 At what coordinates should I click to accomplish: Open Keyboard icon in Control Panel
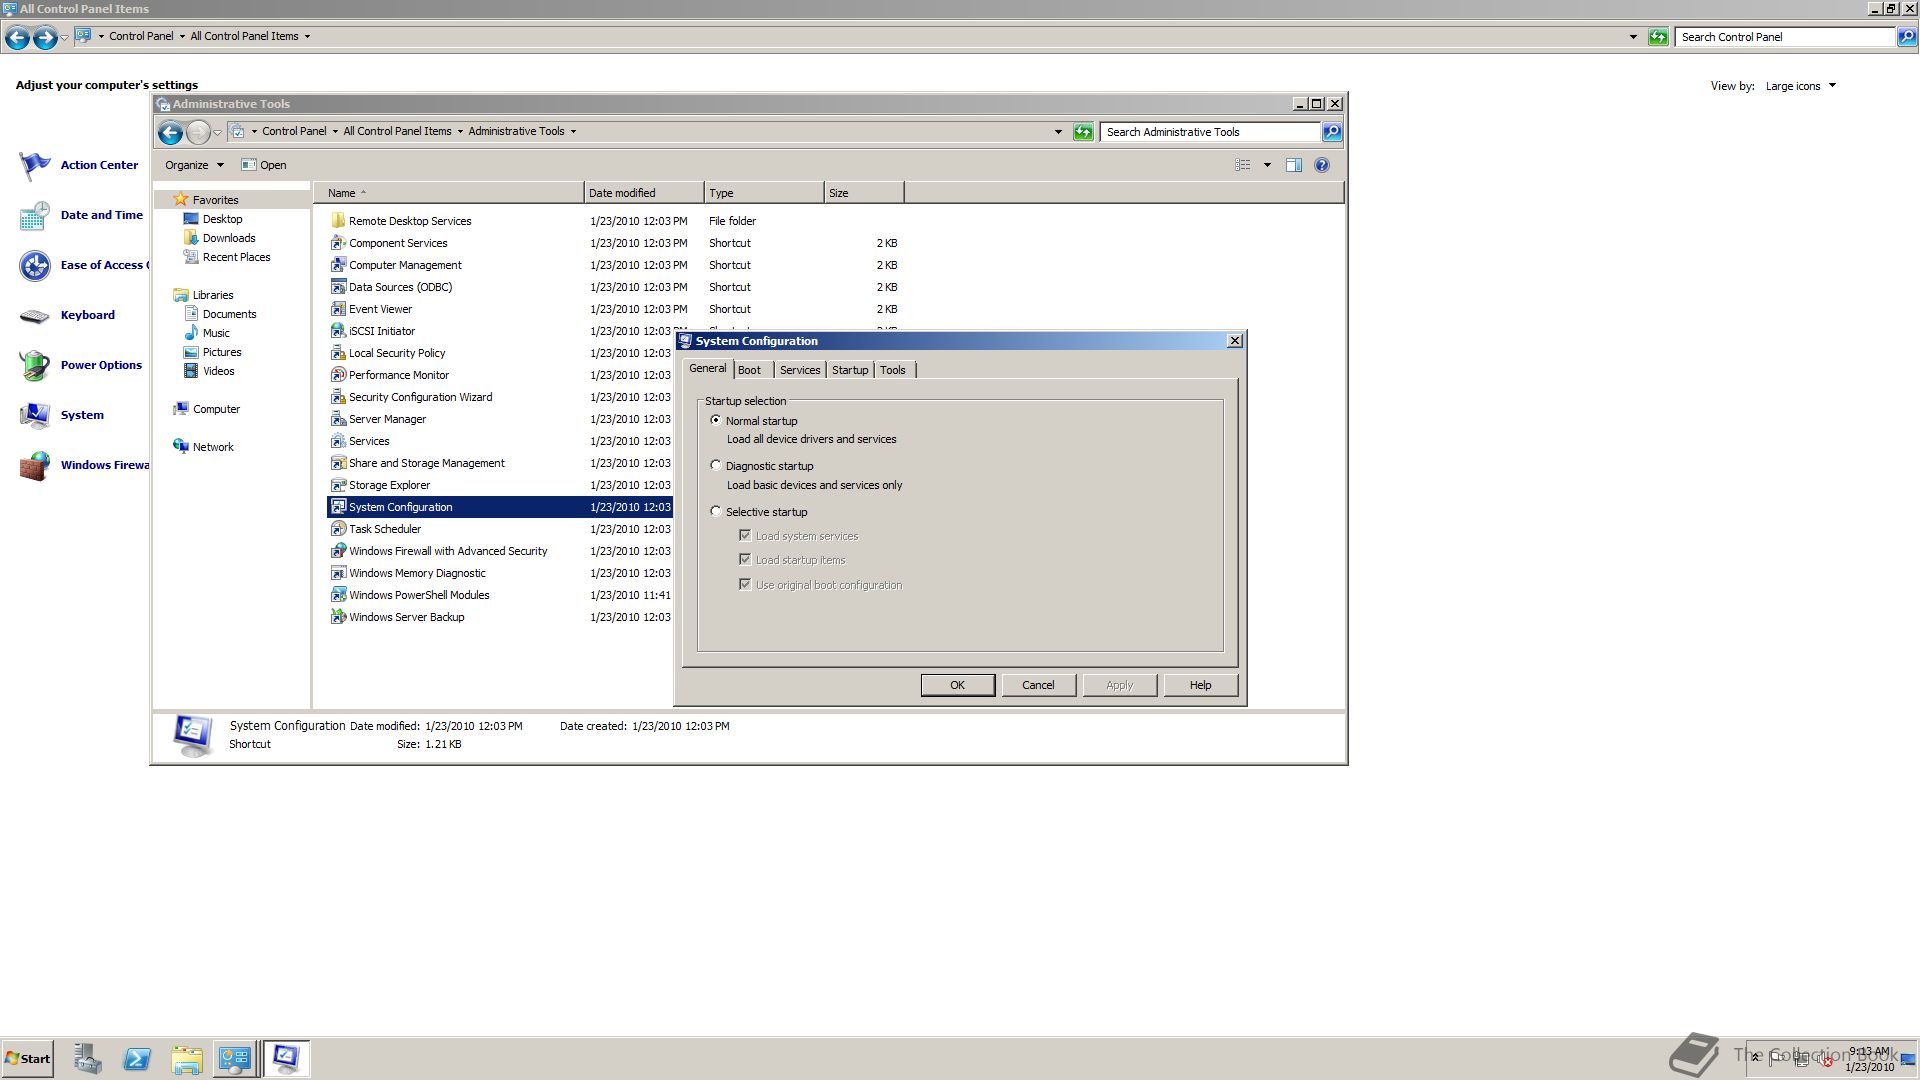pyautogui.click(x=35, y=315)
